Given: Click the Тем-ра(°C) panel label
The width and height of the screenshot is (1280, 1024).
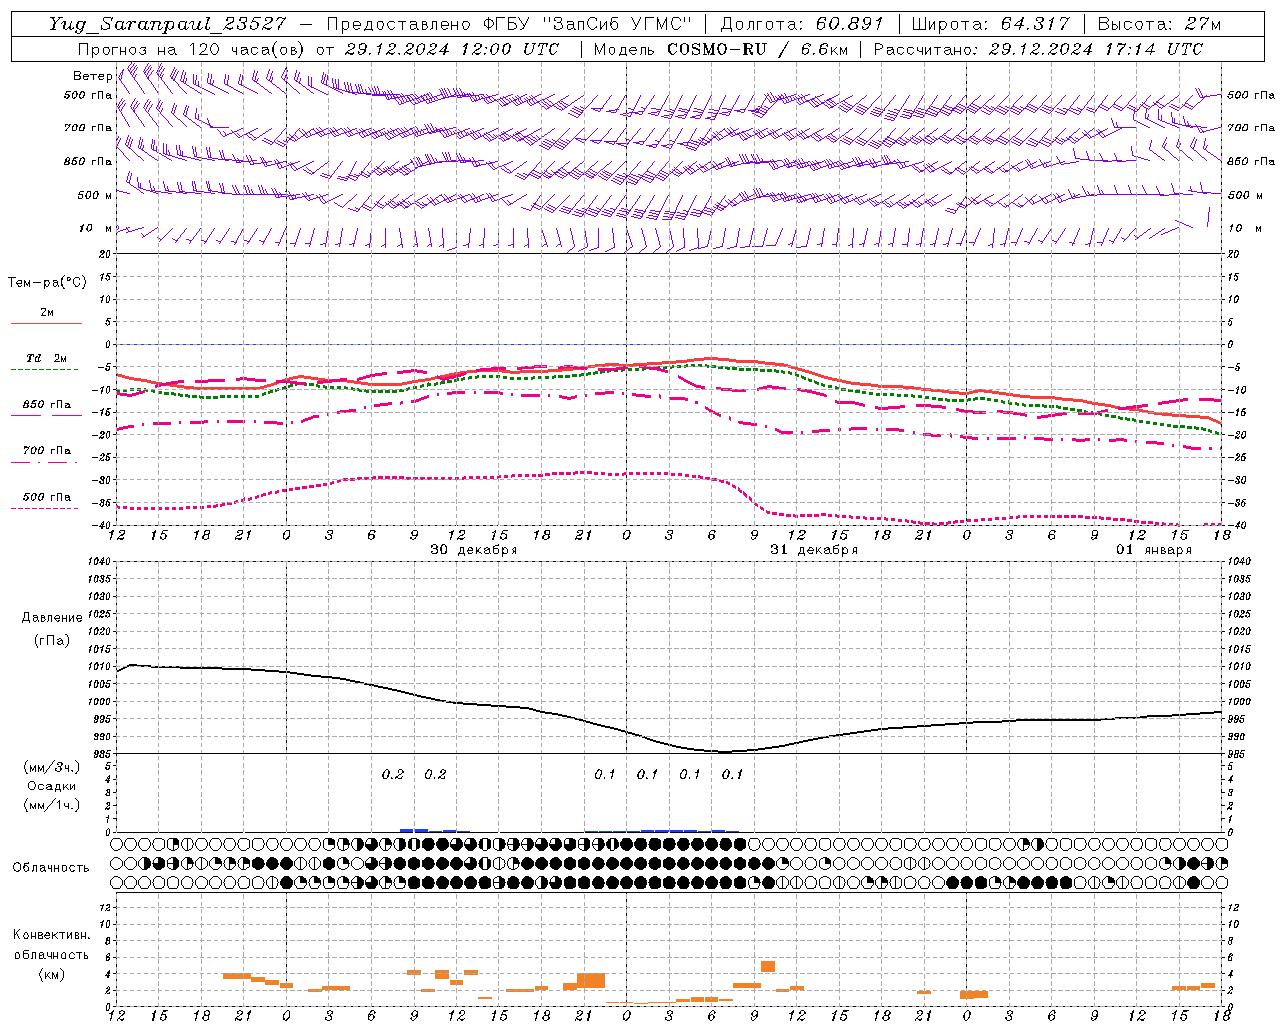Looking at the screenshot, I should click(47, 282).
